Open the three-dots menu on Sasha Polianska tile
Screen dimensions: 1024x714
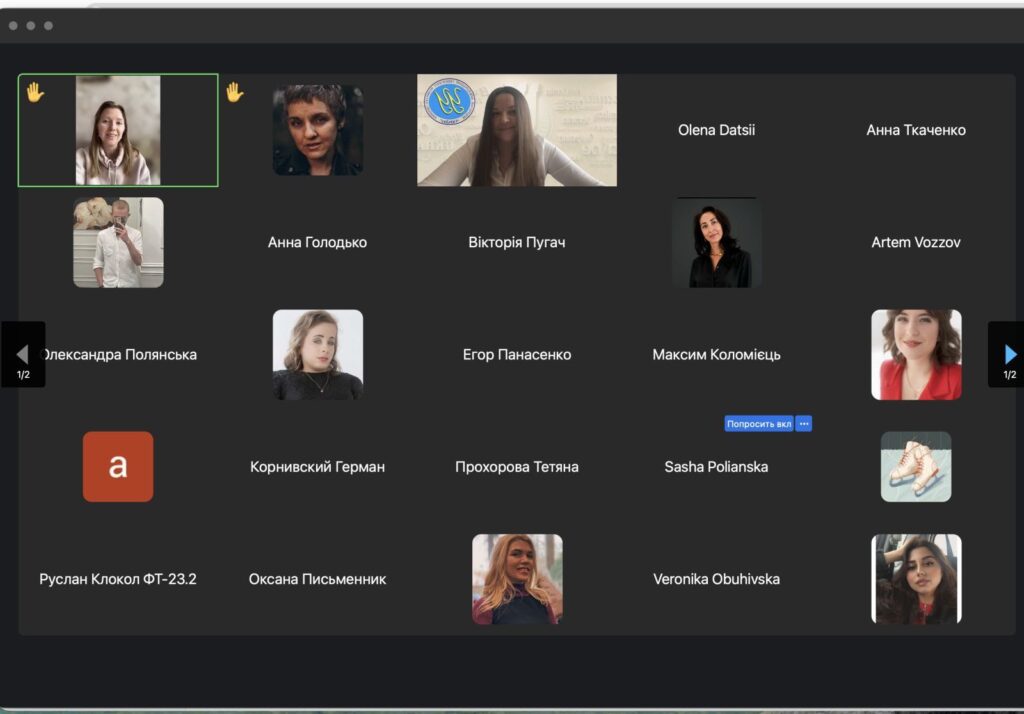pos(803,424)
